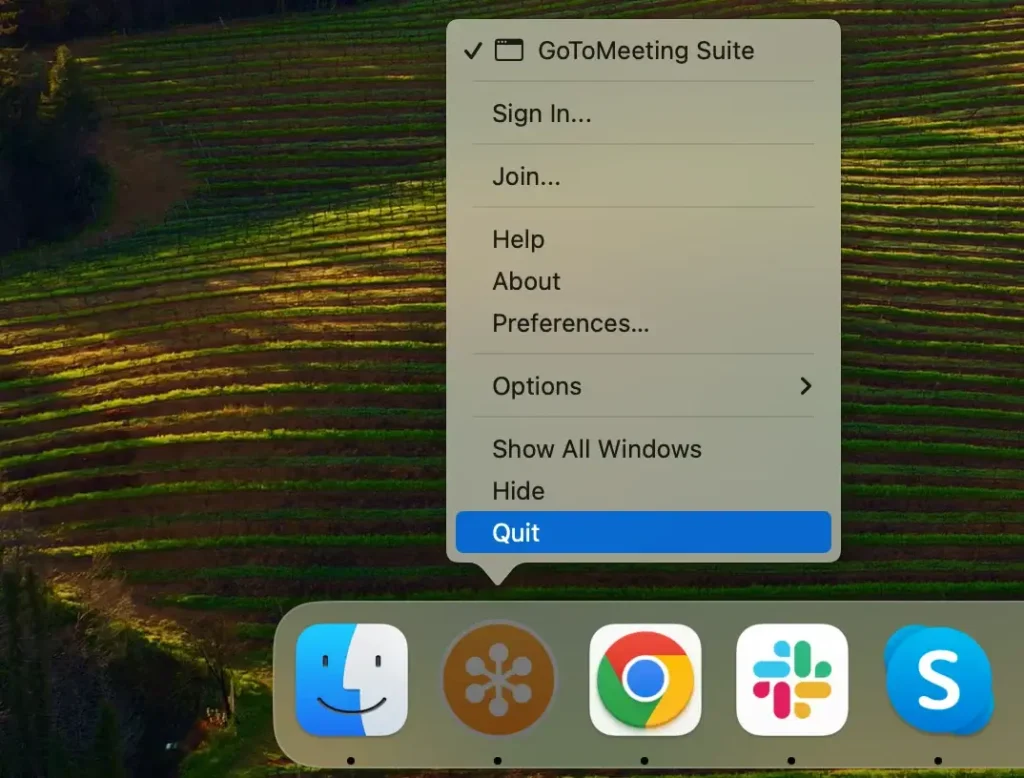Choose Show All Windows
The width and height of the screenshot is (1024, 778).
pos(643,449)
